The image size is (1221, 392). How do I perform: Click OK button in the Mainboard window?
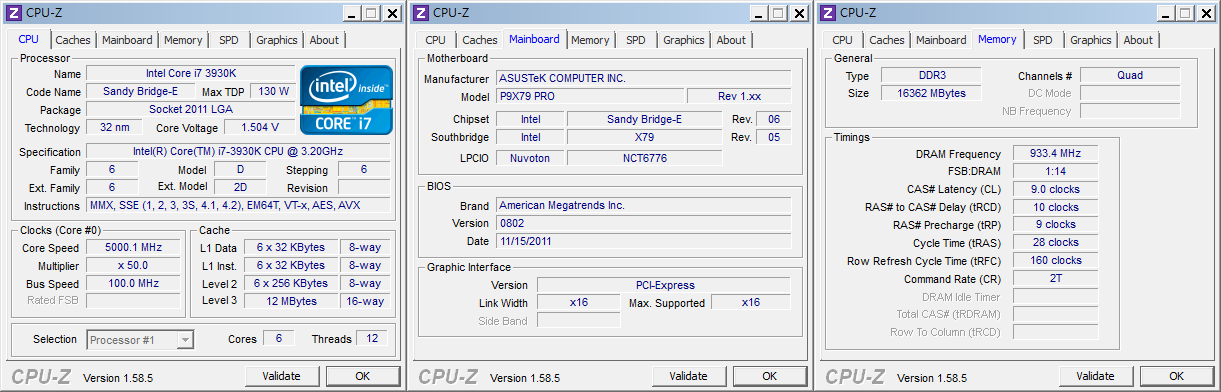[770, 376]
